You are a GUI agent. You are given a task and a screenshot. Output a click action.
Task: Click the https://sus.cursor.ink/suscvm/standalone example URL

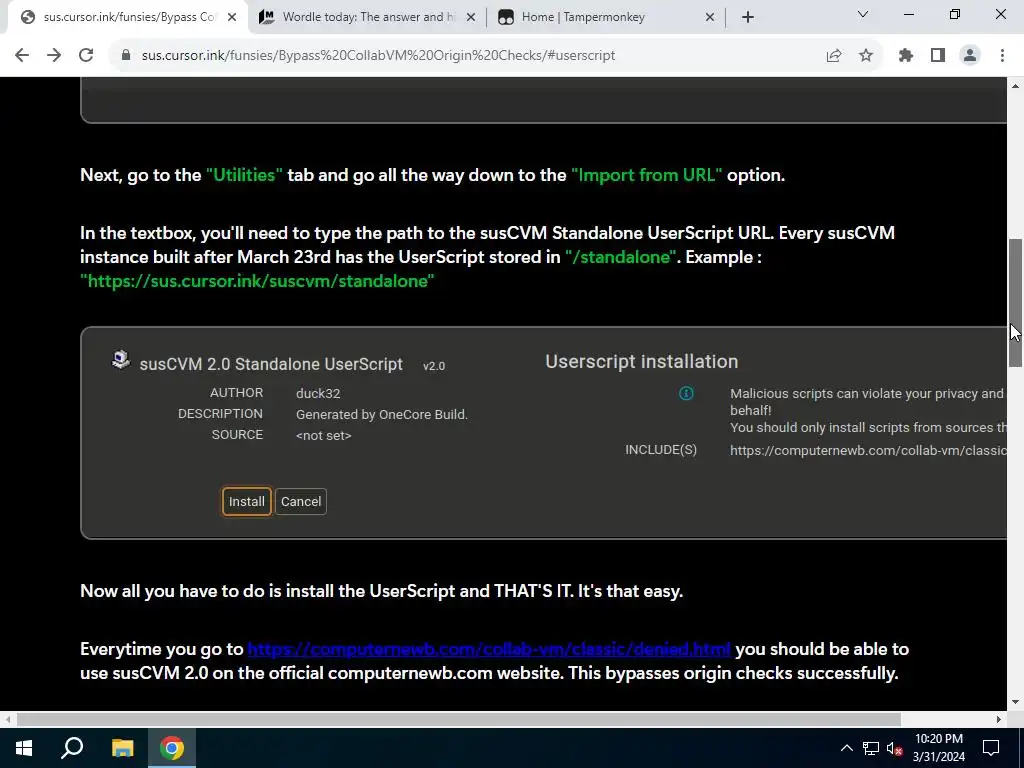click(257, 281)
